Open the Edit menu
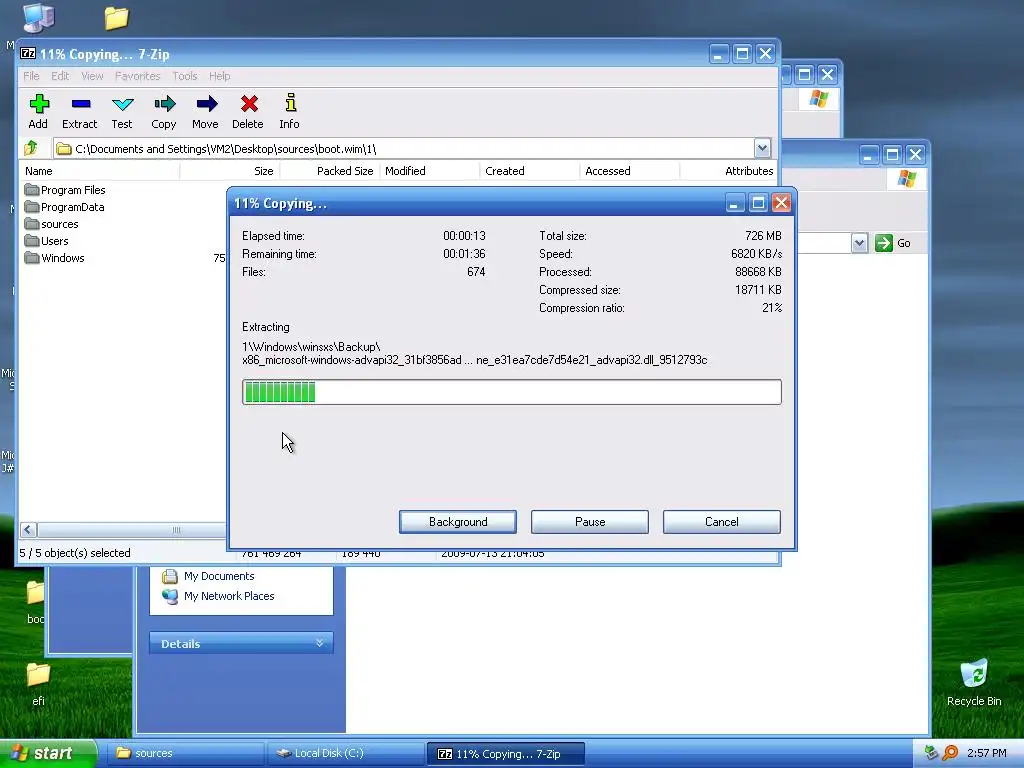Screen dimensions: 1024x768 pos(60,76)
